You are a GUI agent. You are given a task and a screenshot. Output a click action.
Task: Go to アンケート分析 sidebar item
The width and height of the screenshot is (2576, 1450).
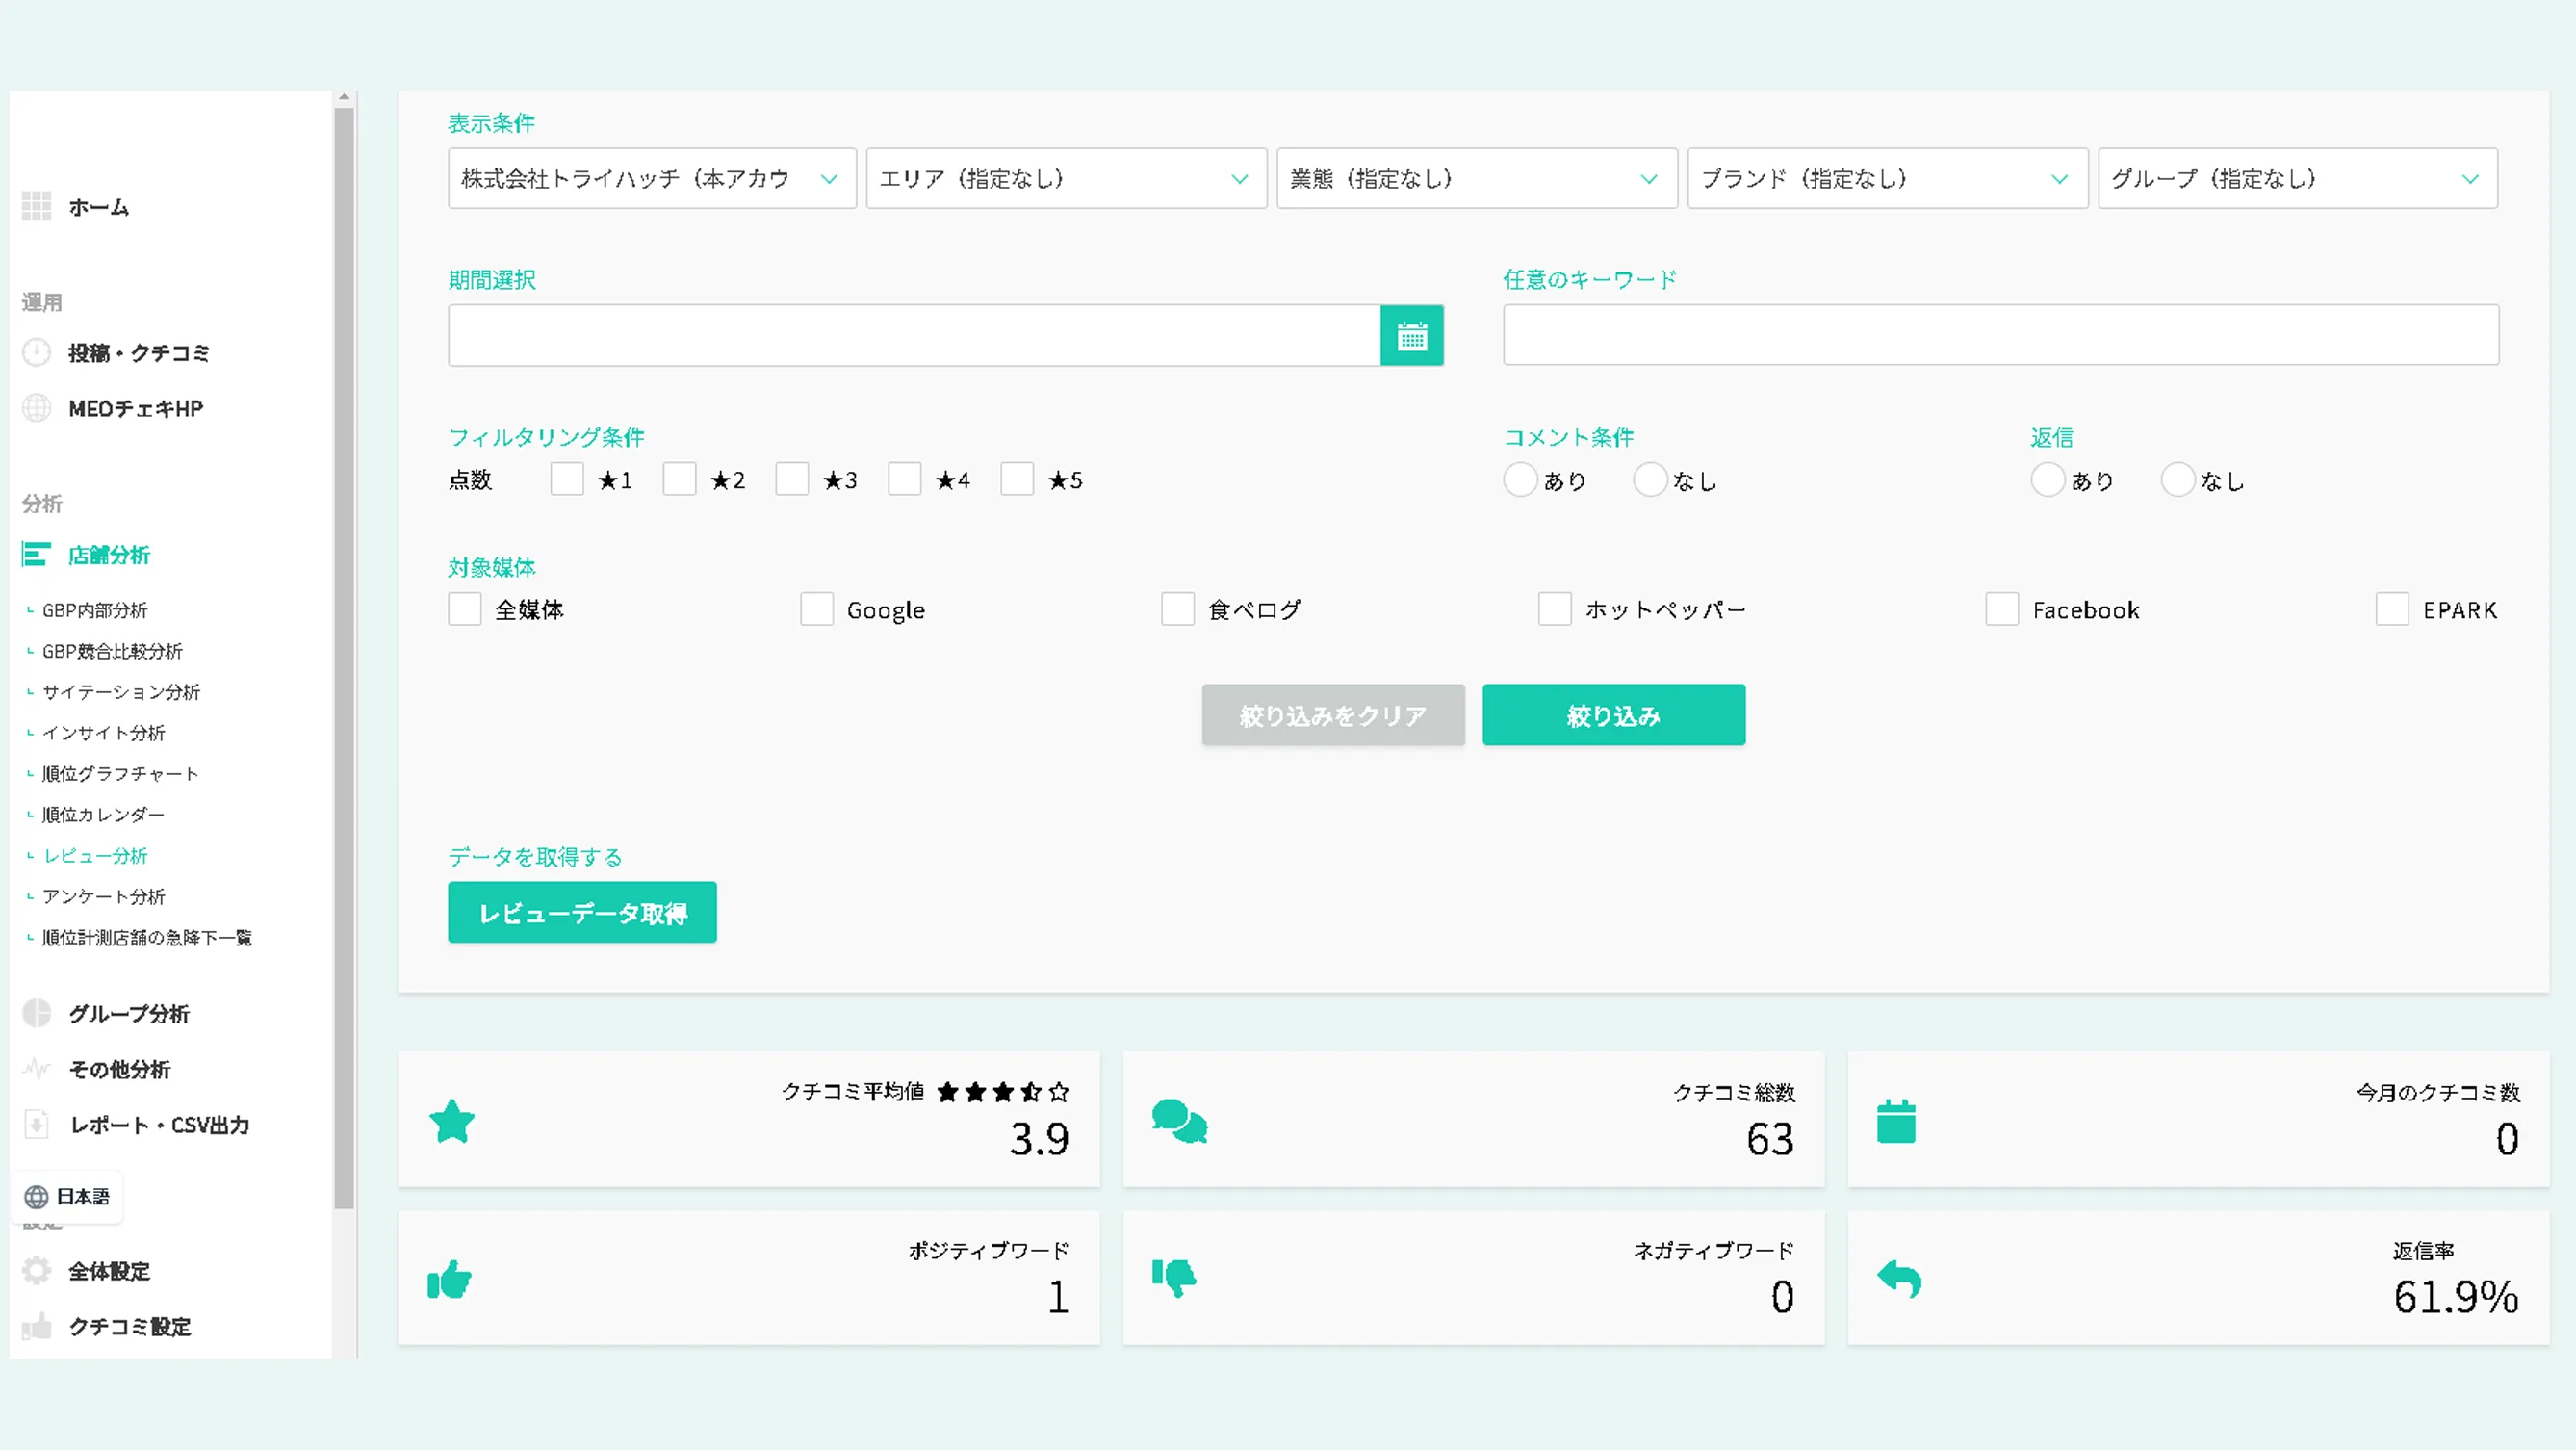pyautogui.click(x=103, y=897)
